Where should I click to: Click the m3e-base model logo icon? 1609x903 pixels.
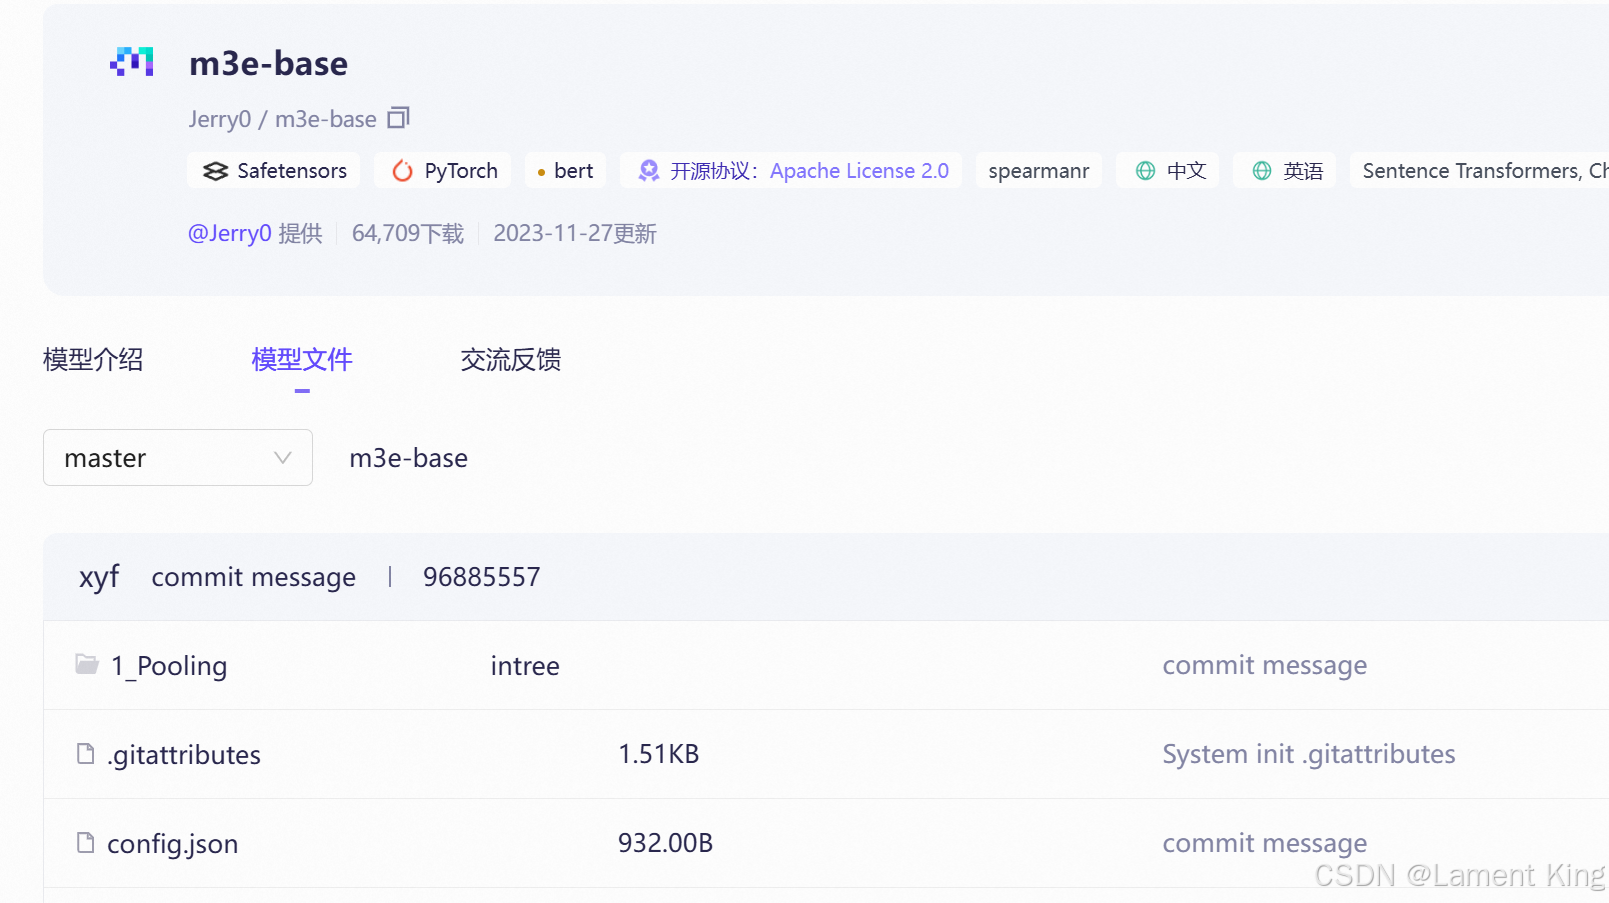coord(132,62)
